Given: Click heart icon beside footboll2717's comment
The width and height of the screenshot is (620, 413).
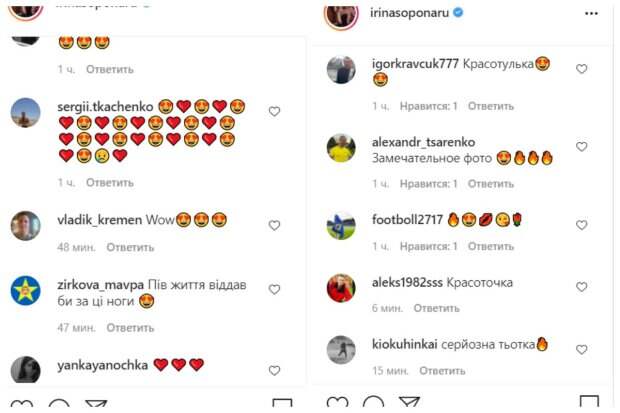Looking at the screenshot, I should [582, 223].
